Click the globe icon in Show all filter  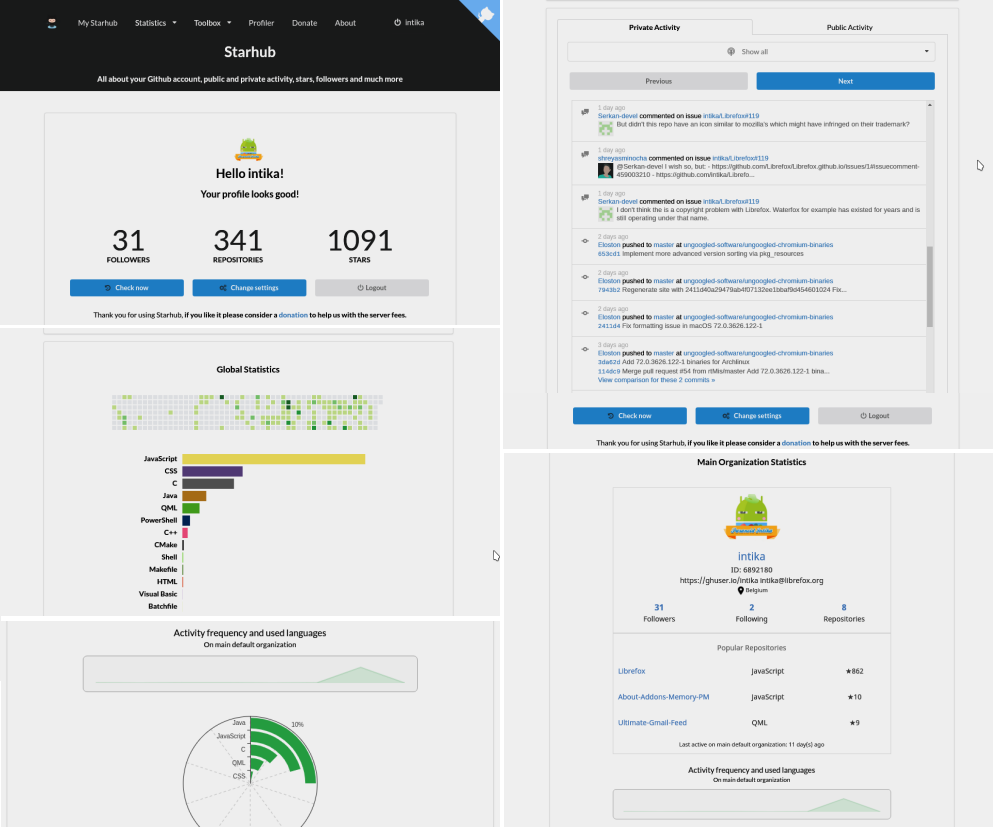click(x=731, y=51)
